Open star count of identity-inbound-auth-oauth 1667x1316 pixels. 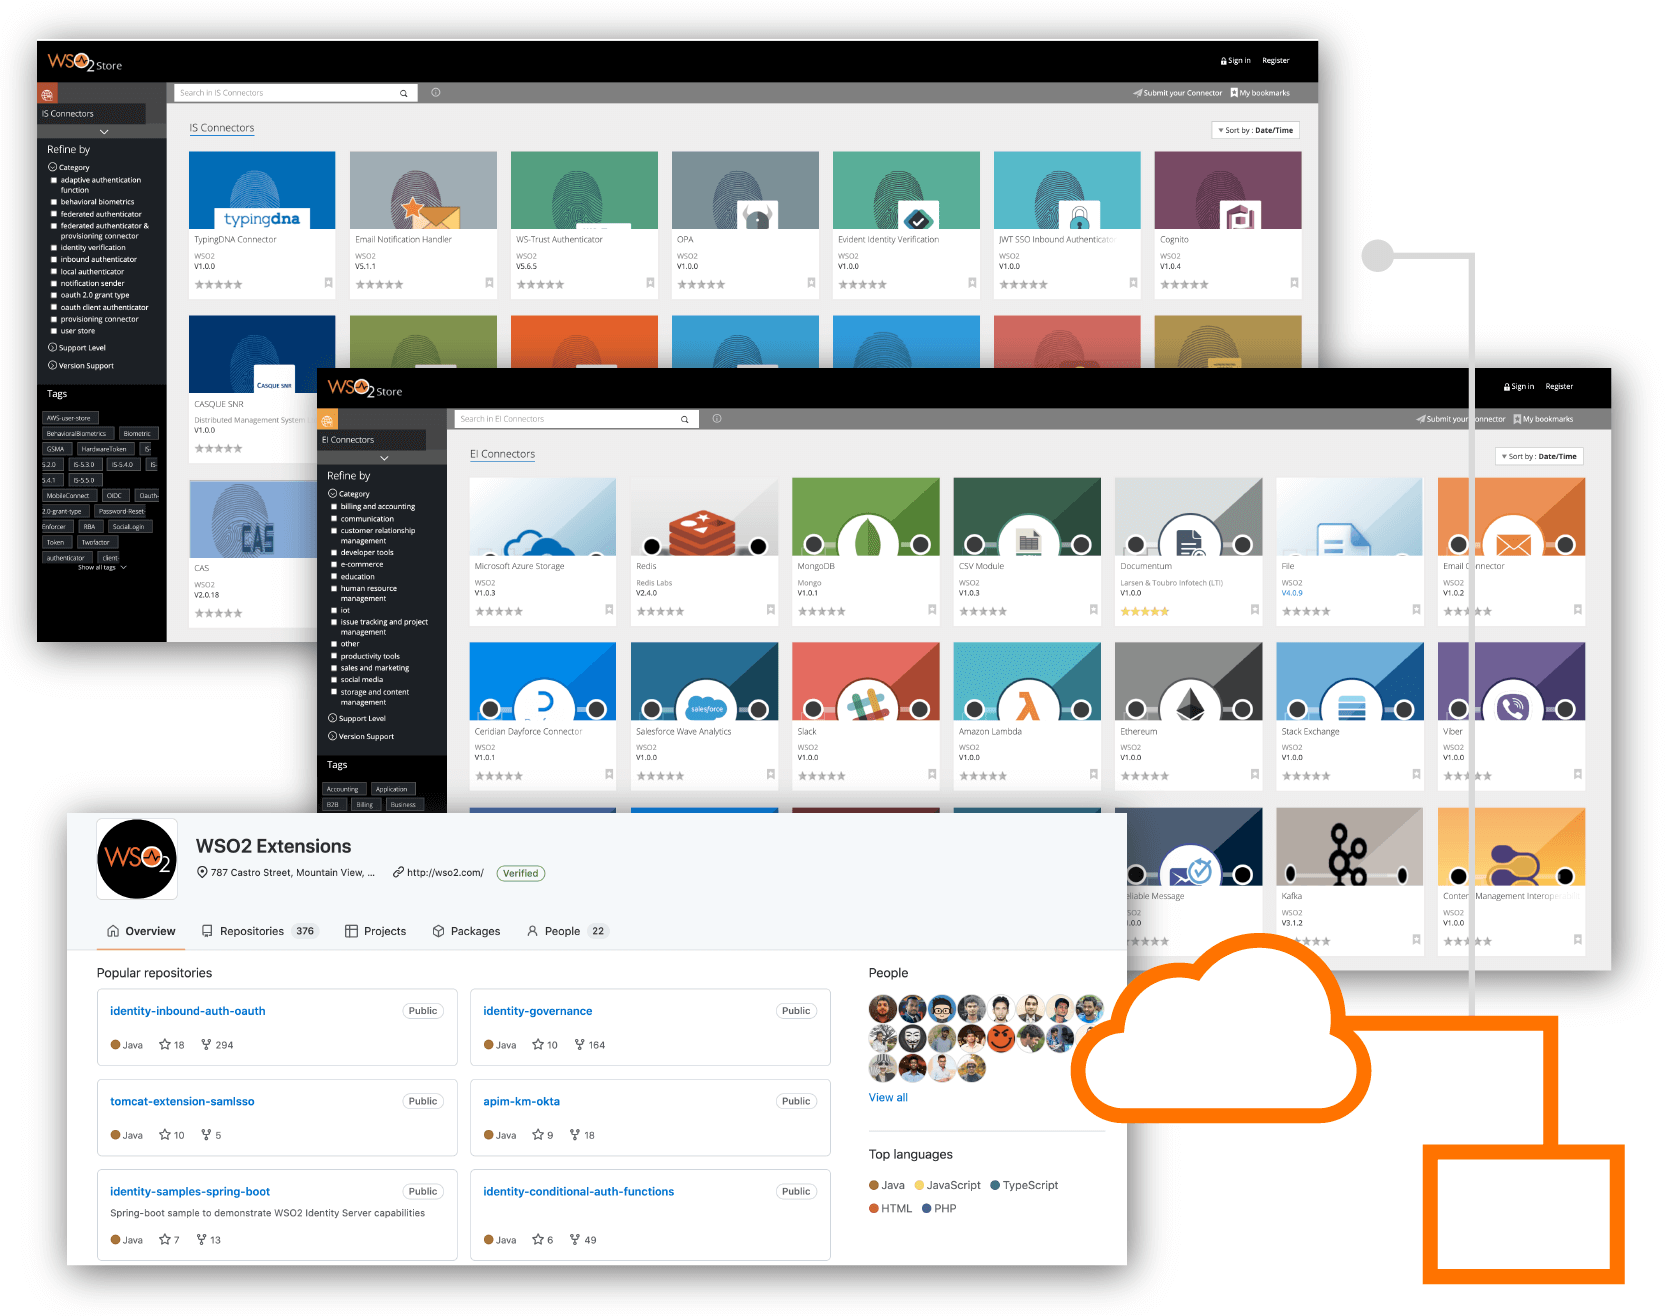coord(172,1045)
